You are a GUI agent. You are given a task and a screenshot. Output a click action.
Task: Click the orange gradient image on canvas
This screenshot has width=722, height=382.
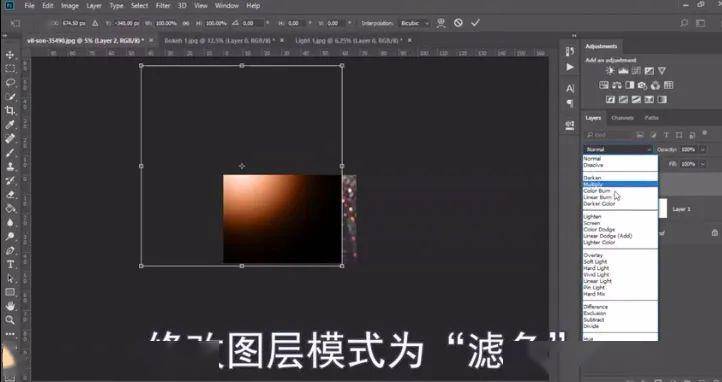pyautogui.click(x=282, y=219)
